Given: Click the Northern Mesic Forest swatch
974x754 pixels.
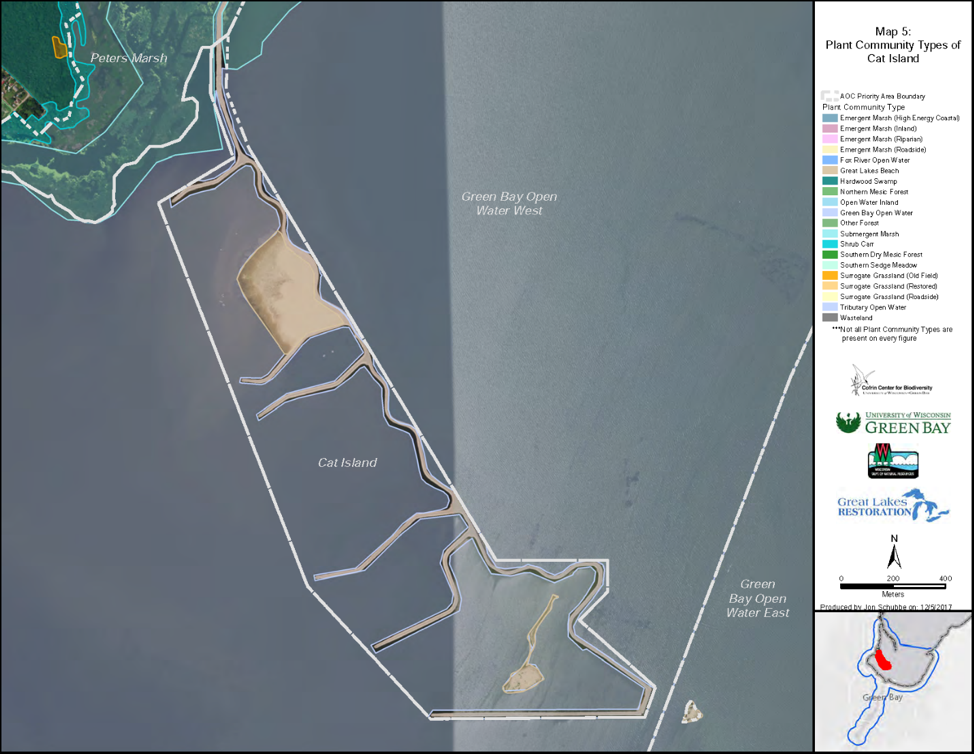Looking at the screenshot, I should pos(830,192).
